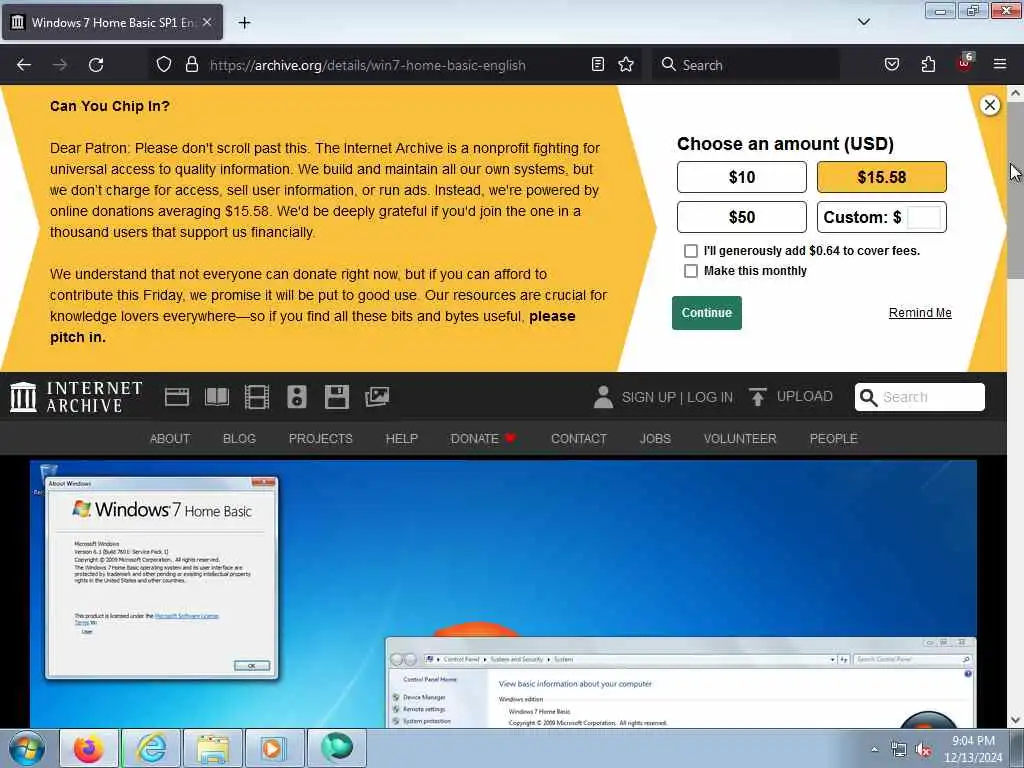Click the Remind Me link

pyautogui.click(x=920, y=313)
